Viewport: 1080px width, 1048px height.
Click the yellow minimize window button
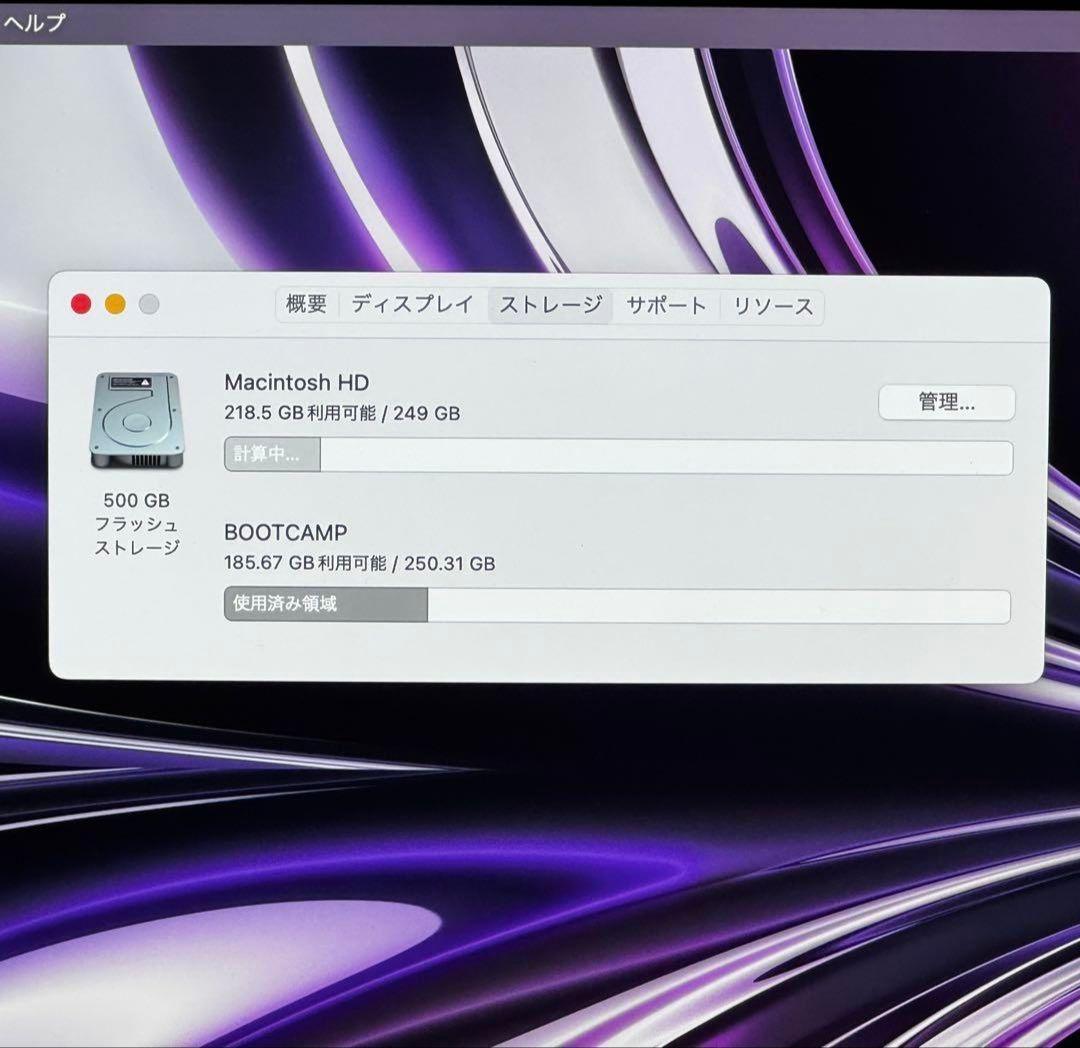point(113,302)
